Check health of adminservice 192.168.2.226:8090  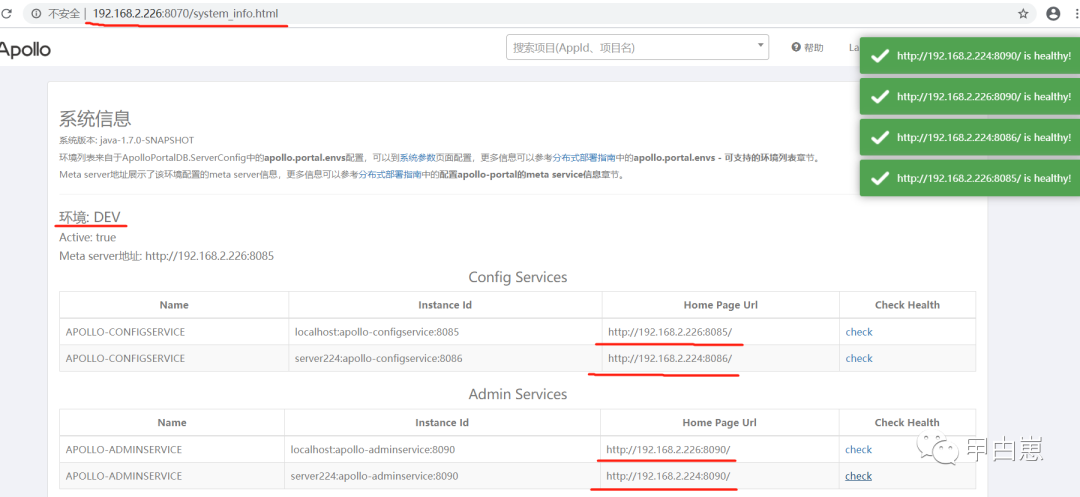click(x=858, y=450)
